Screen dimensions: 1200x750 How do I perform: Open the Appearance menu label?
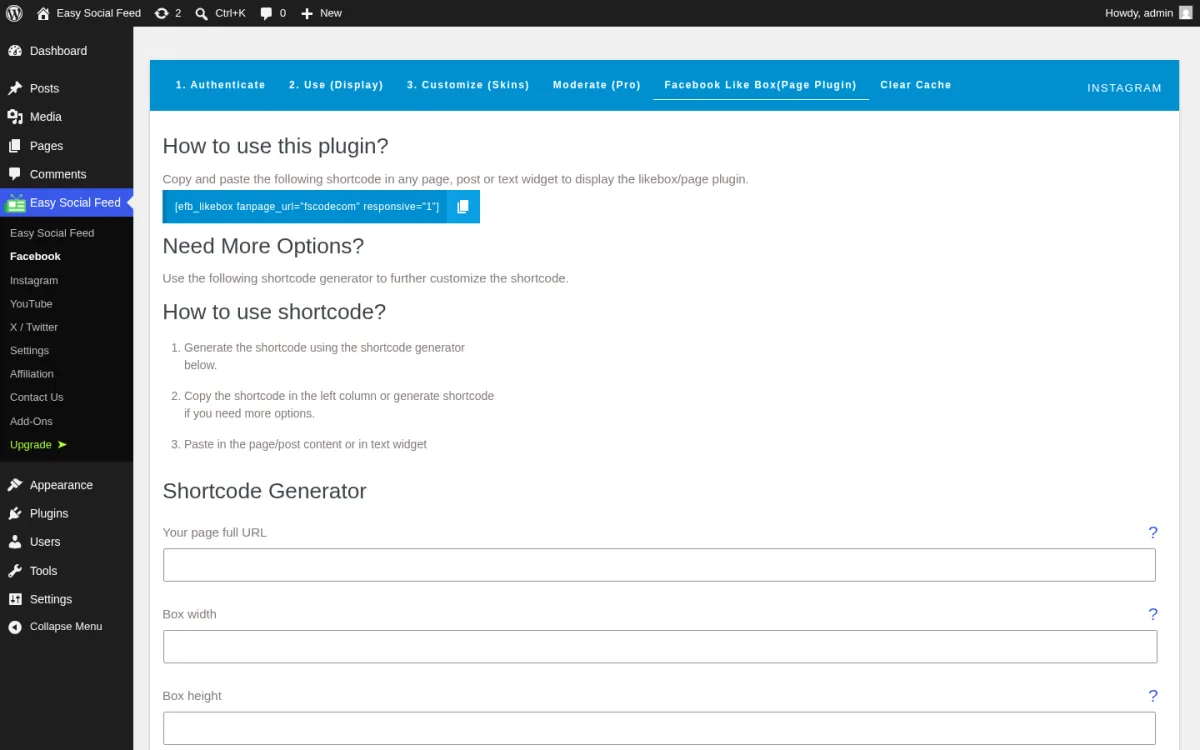[61, 485]
